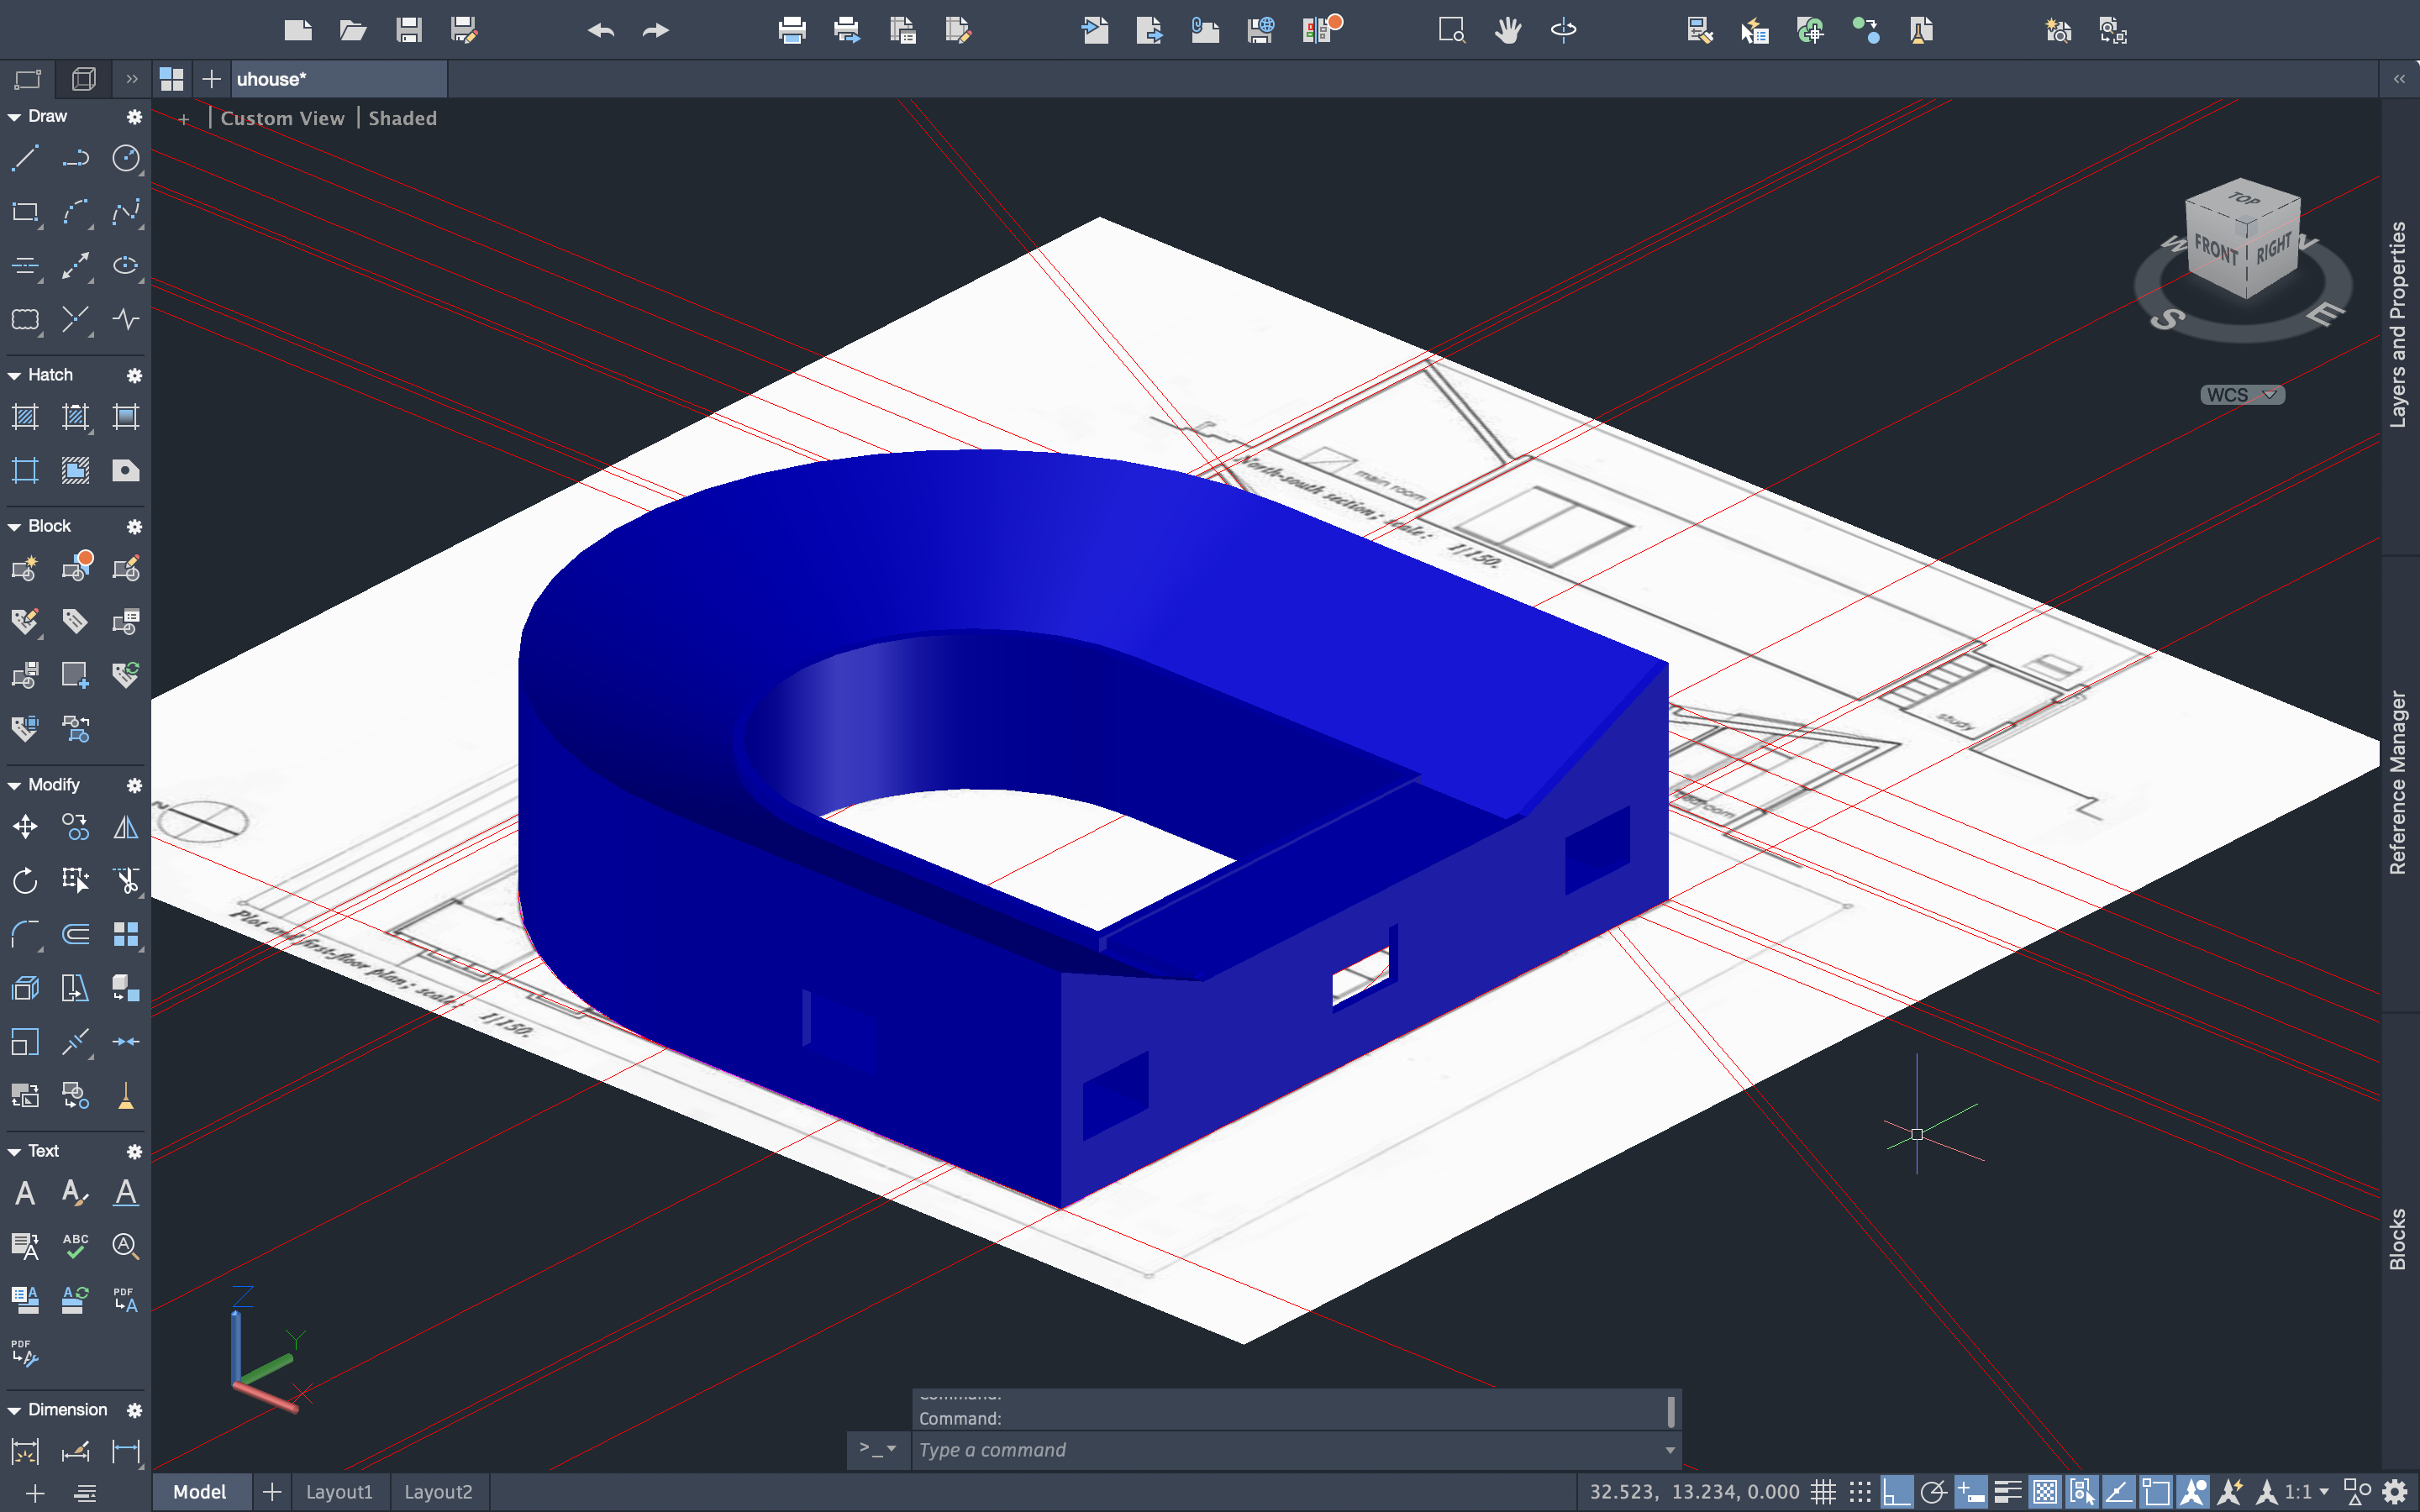This screenshot has height=1512, width=2420.
Task: Toggle lineweight display in status bar
Action: tap(2007, 1492)
